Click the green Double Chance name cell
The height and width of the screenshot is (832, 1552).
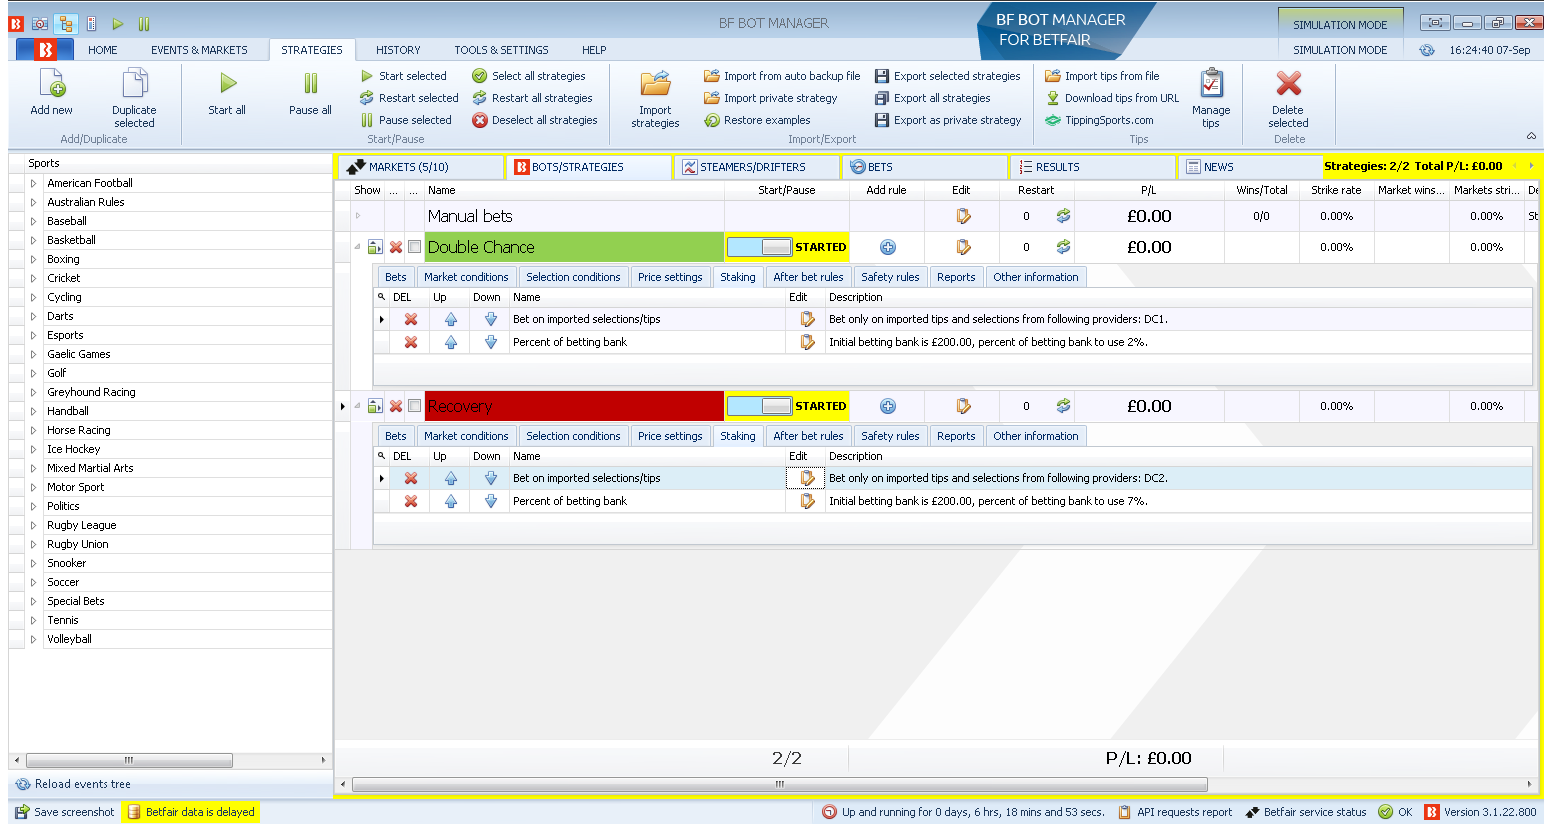coord(574,247)
